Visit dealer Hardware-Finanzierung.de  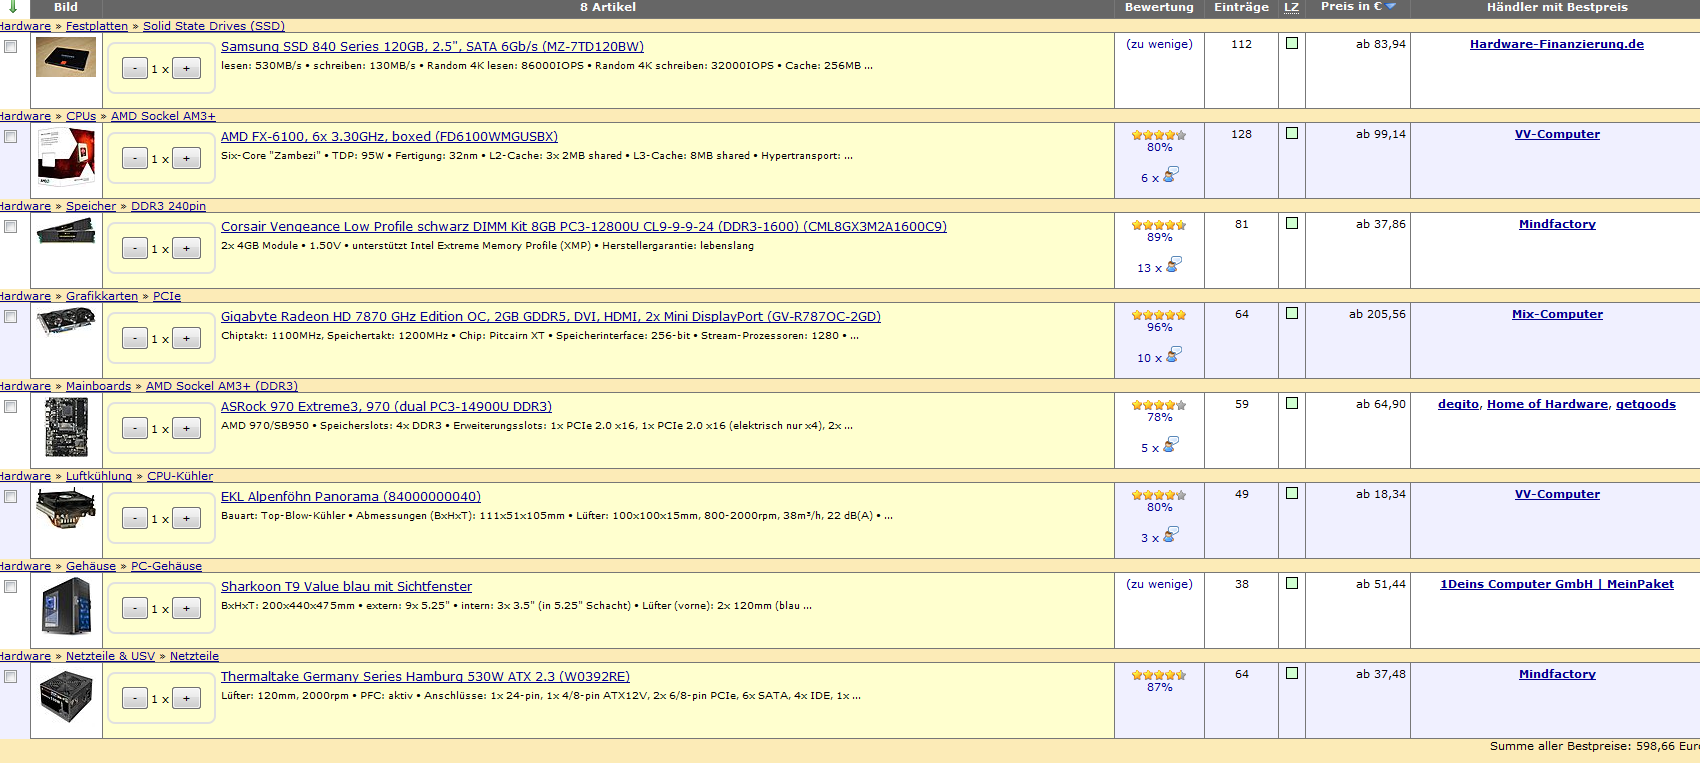1557,44
